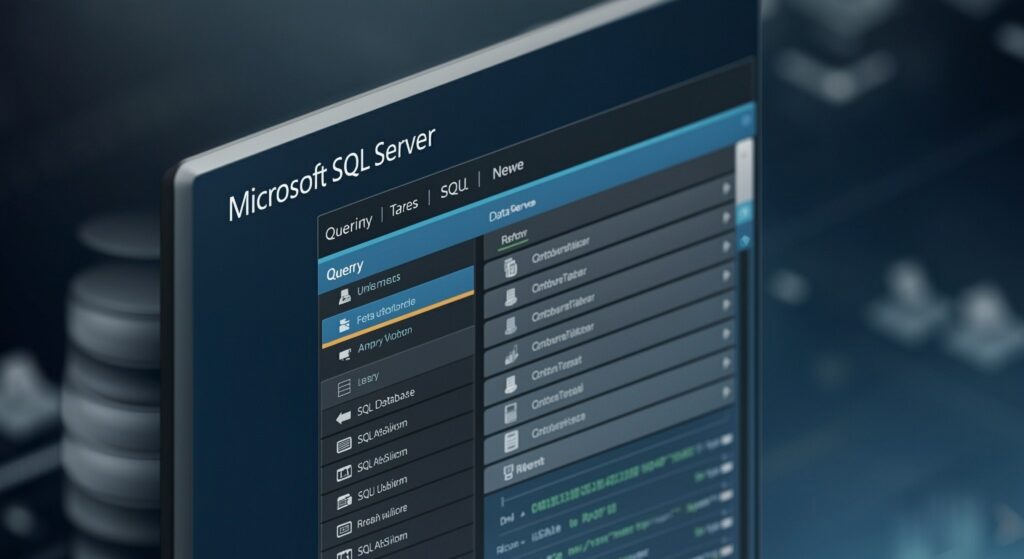Click the icon next to Rresh sidebar item

[343, 524]
